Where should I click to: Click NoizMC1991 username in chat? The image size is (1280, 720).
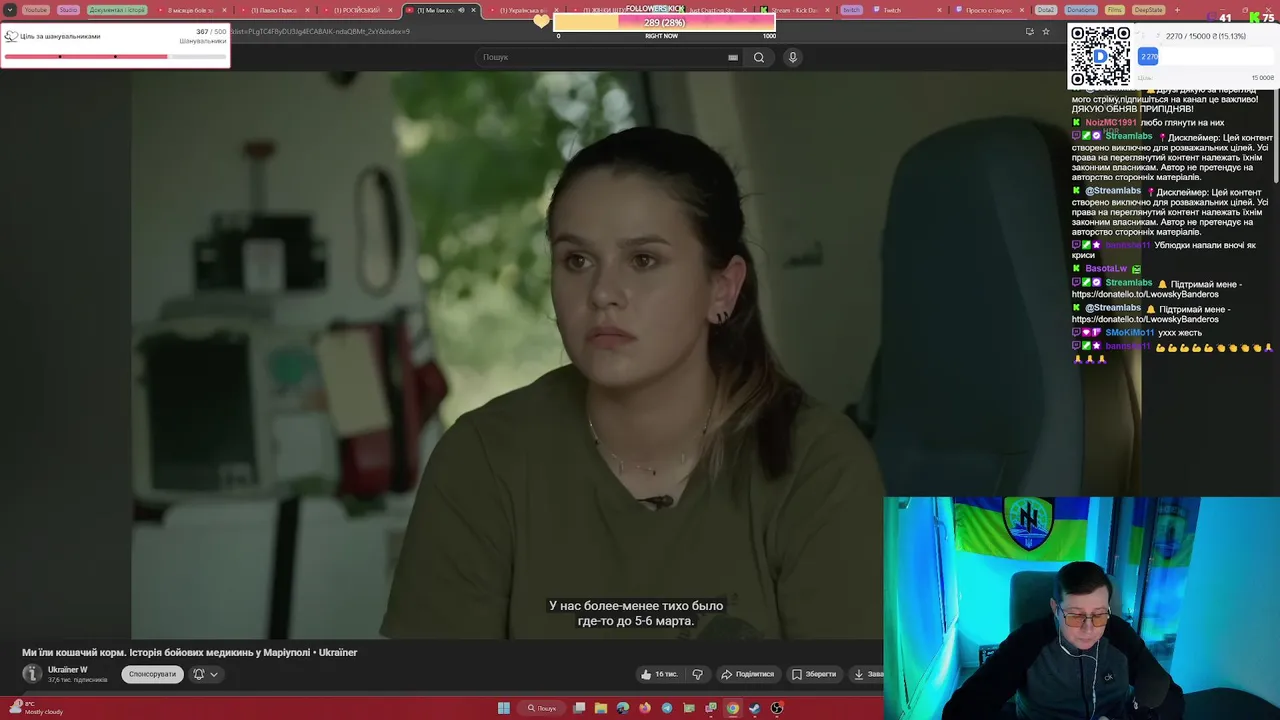point(1113,122)
